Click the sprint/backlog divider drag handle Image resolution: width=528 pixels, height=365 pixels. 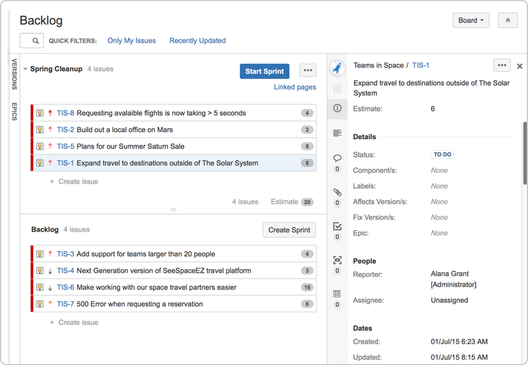click(x=173, y=209)
